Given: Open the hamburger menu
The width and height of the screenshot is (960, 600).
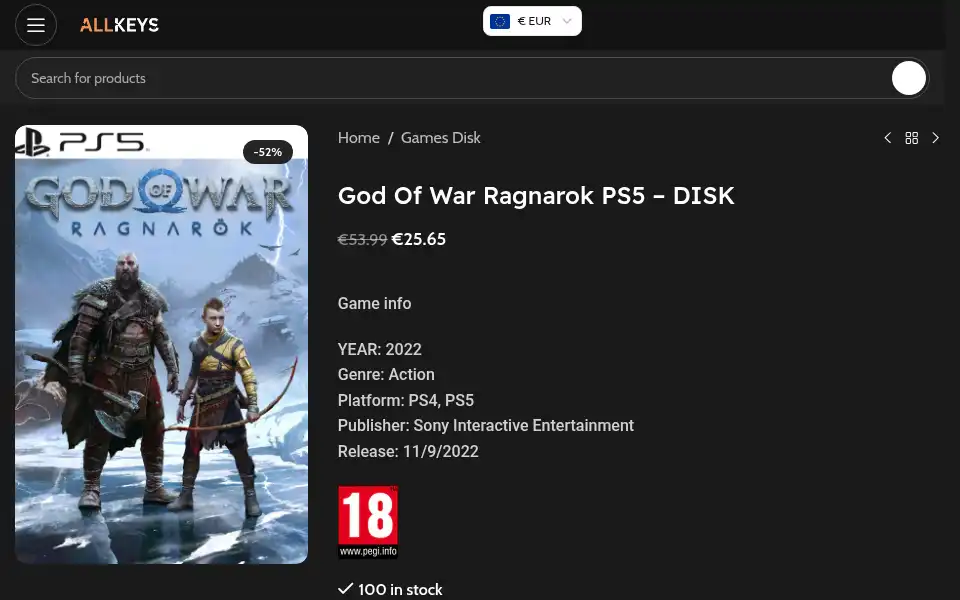Looking at the screenshot, I should [x=36, y=25].
